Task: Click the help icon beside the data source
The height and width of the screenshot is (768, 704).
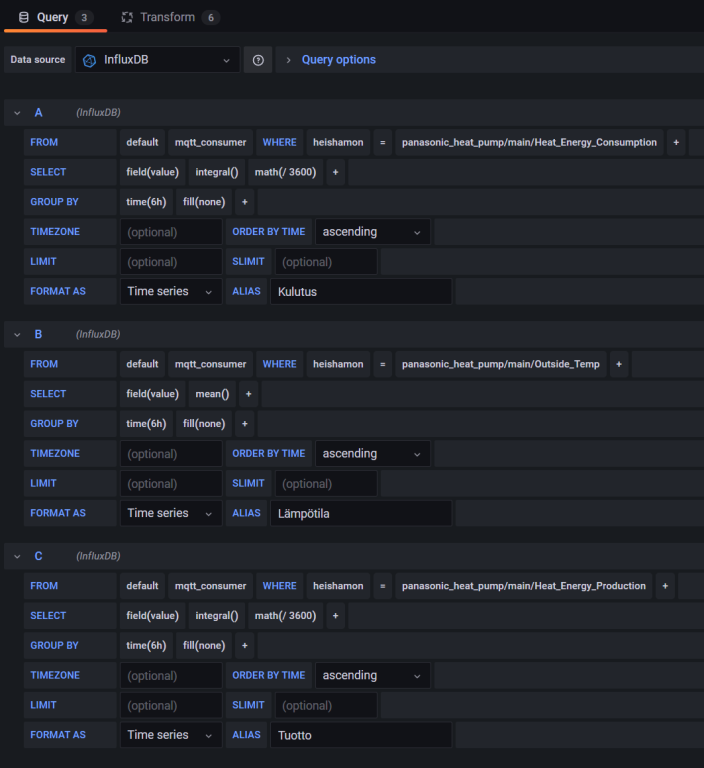Action: click(x=258, y=60)
